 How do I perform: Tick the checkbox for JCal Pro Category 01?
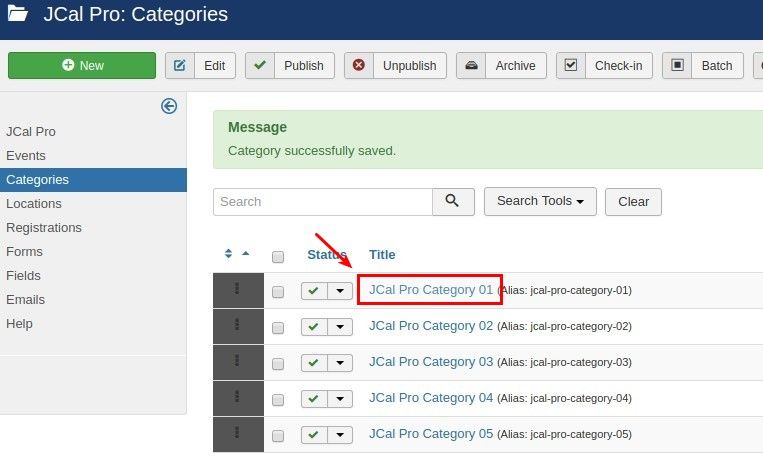[x=278, y=292]
